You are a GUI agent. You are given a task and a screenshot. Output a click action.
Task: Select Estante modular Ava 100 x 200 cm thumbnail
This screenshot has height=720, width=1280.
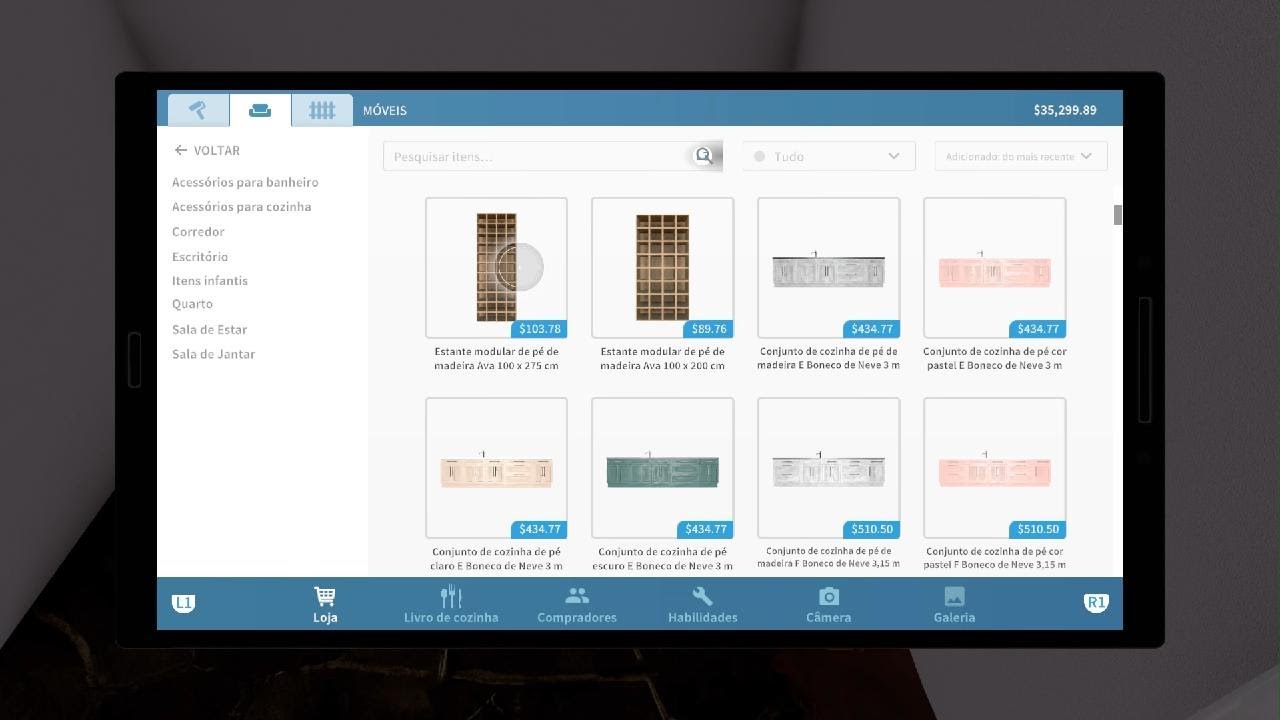pyautogui.click(x=662, y=268)
